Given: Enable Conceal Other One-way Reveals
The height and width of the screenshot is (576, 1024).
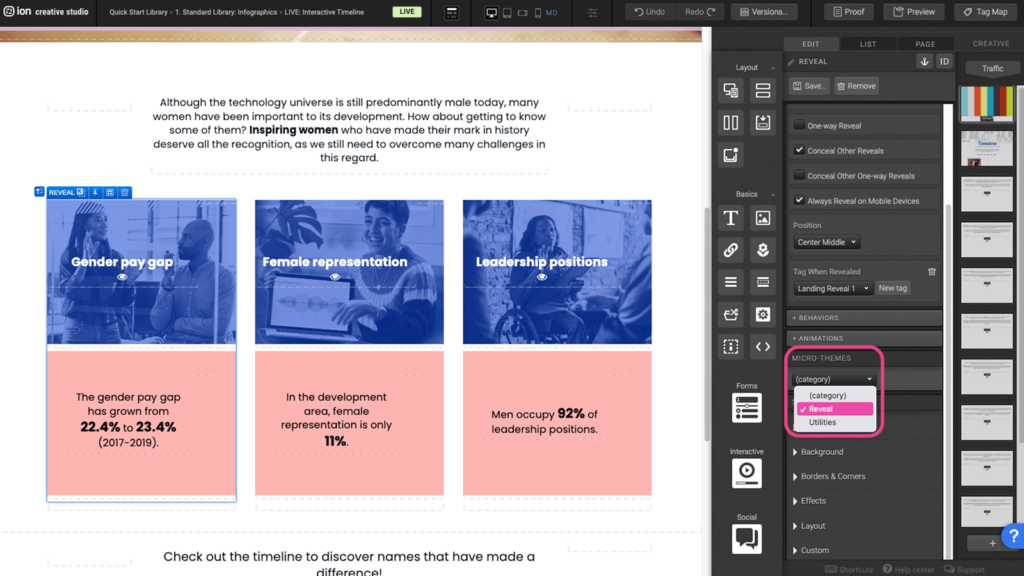Looking at the screenshot, I should 799,175.
